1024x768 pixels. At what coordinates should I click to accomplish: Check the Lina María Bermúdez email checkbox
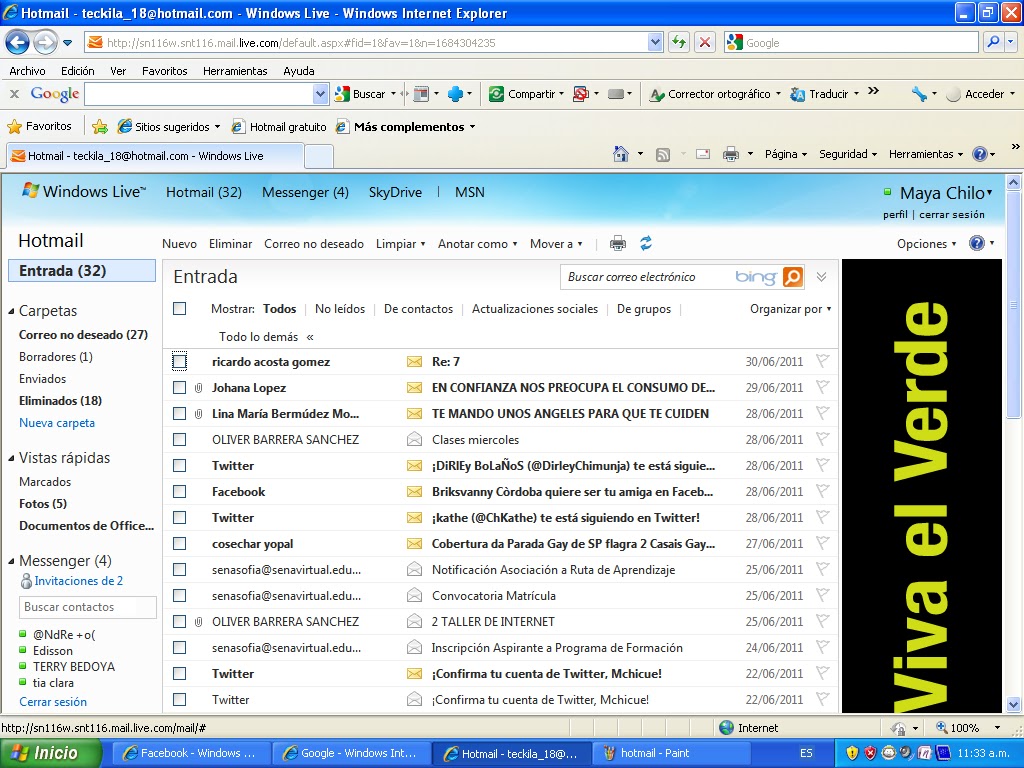(180, 413)
